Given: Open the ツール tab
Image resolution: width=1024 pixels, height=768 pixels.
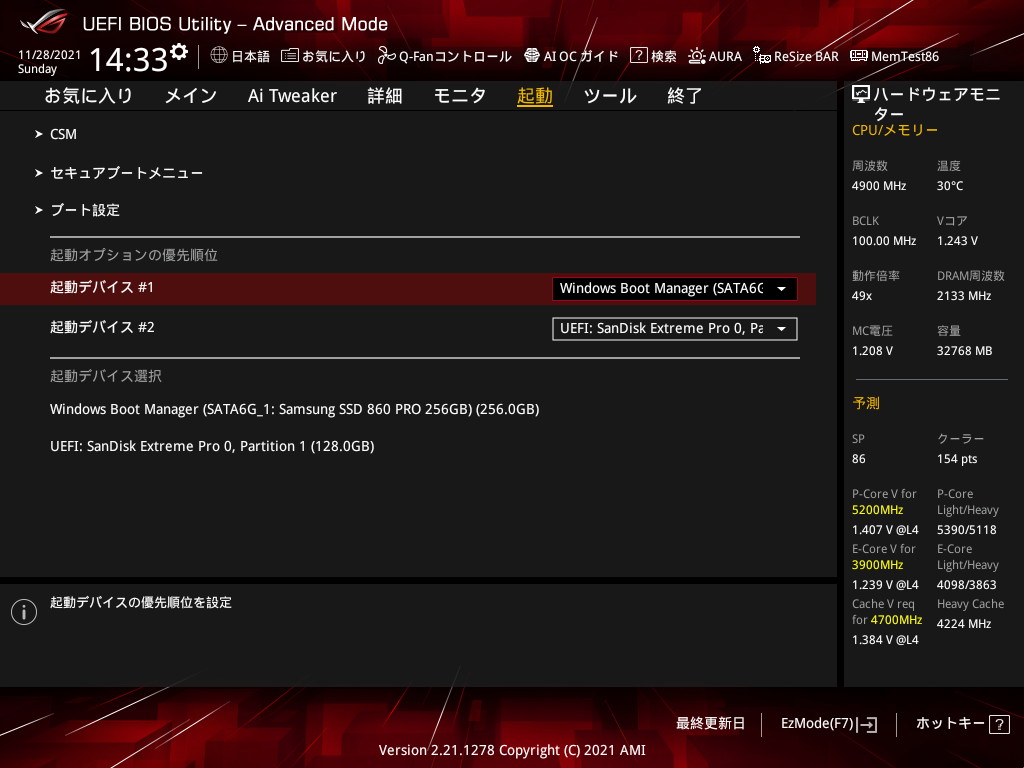Looking at the screenshot, I should [610, 96].
